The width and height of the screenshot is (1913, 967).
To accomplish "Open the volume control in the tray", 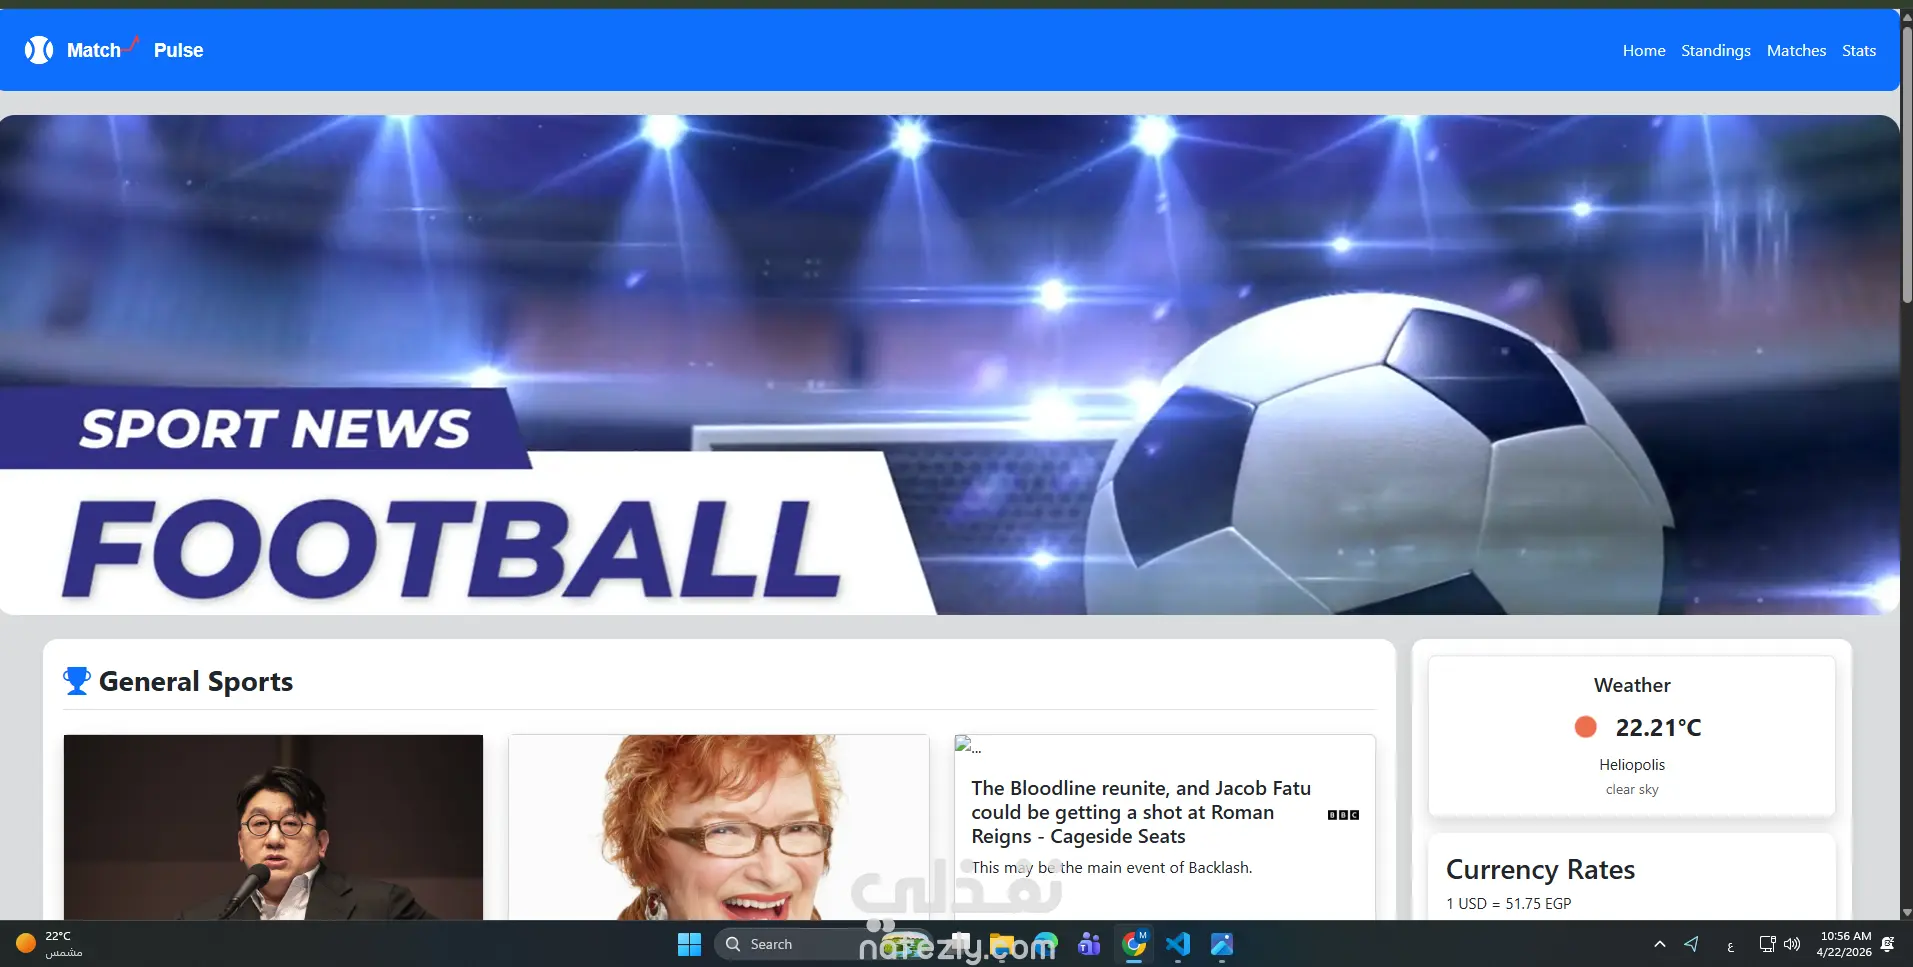I will (1792, 944).
